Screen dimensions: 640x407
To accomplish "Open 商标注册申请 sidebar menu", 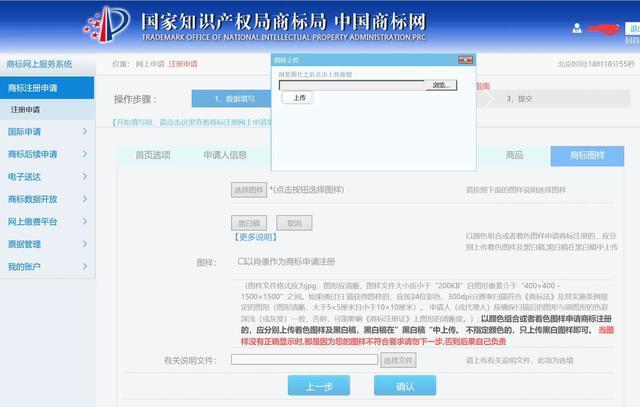I will [x=47, y=88].
